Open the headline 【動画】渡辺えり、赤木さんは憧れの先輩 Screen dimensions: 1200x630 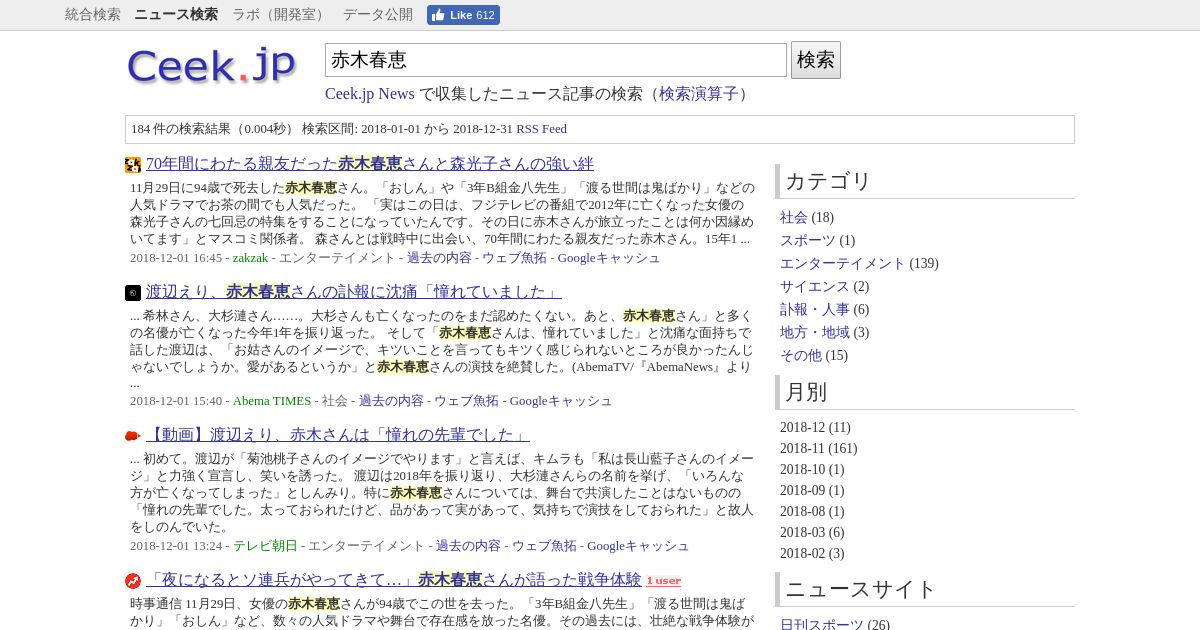tap(338, 435)
